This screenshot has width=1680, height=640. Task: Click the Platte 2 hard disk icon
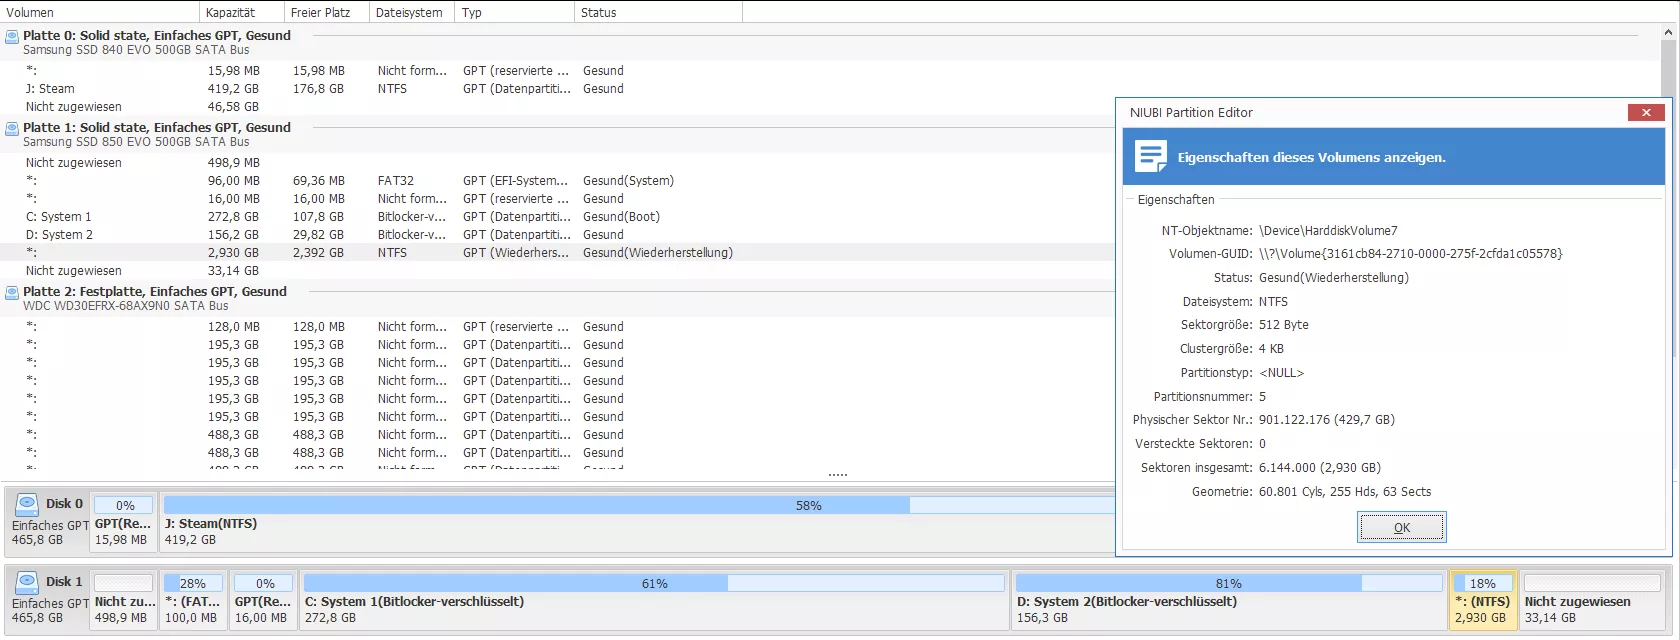coord(12,293)
